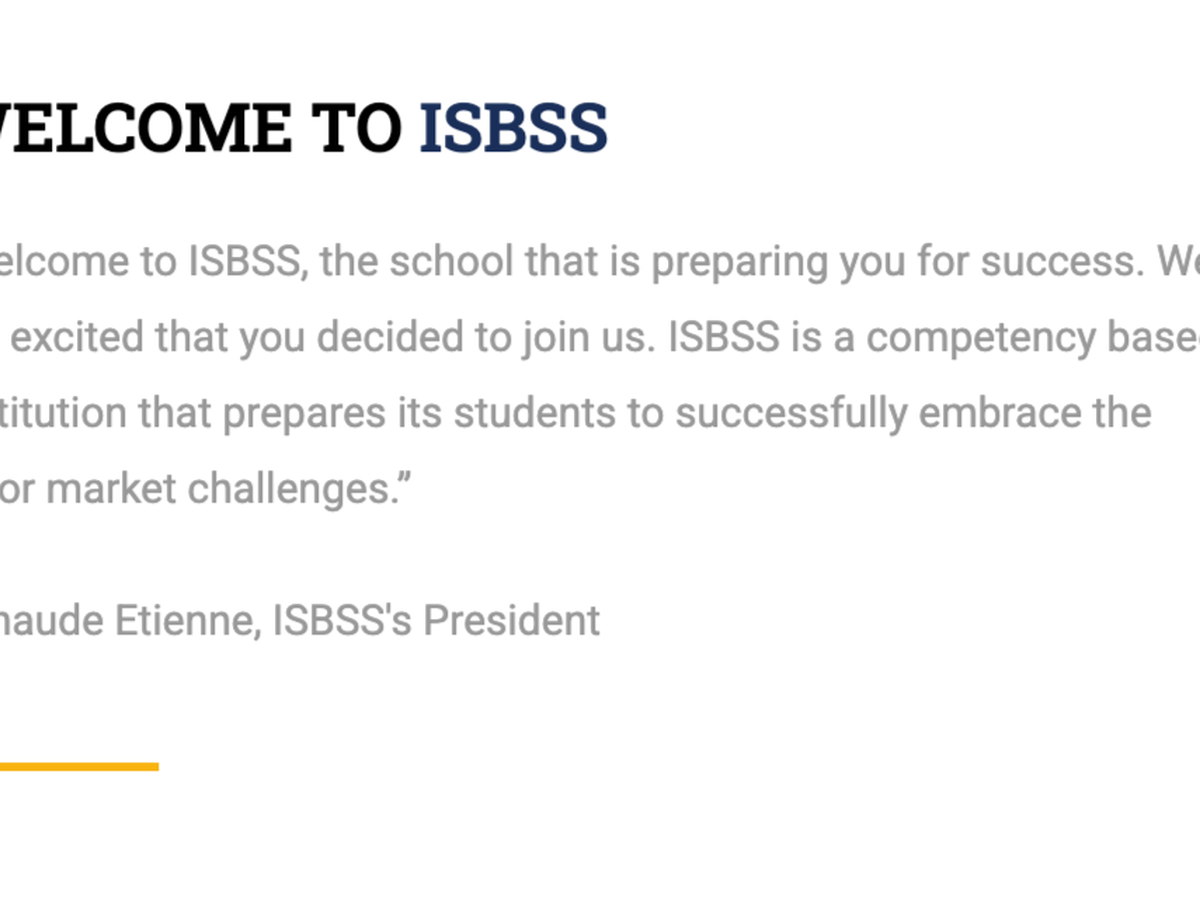Click the blue ISBSS word in heading
The width and height of the screenshot is (1200, 900).
(513, 128)
